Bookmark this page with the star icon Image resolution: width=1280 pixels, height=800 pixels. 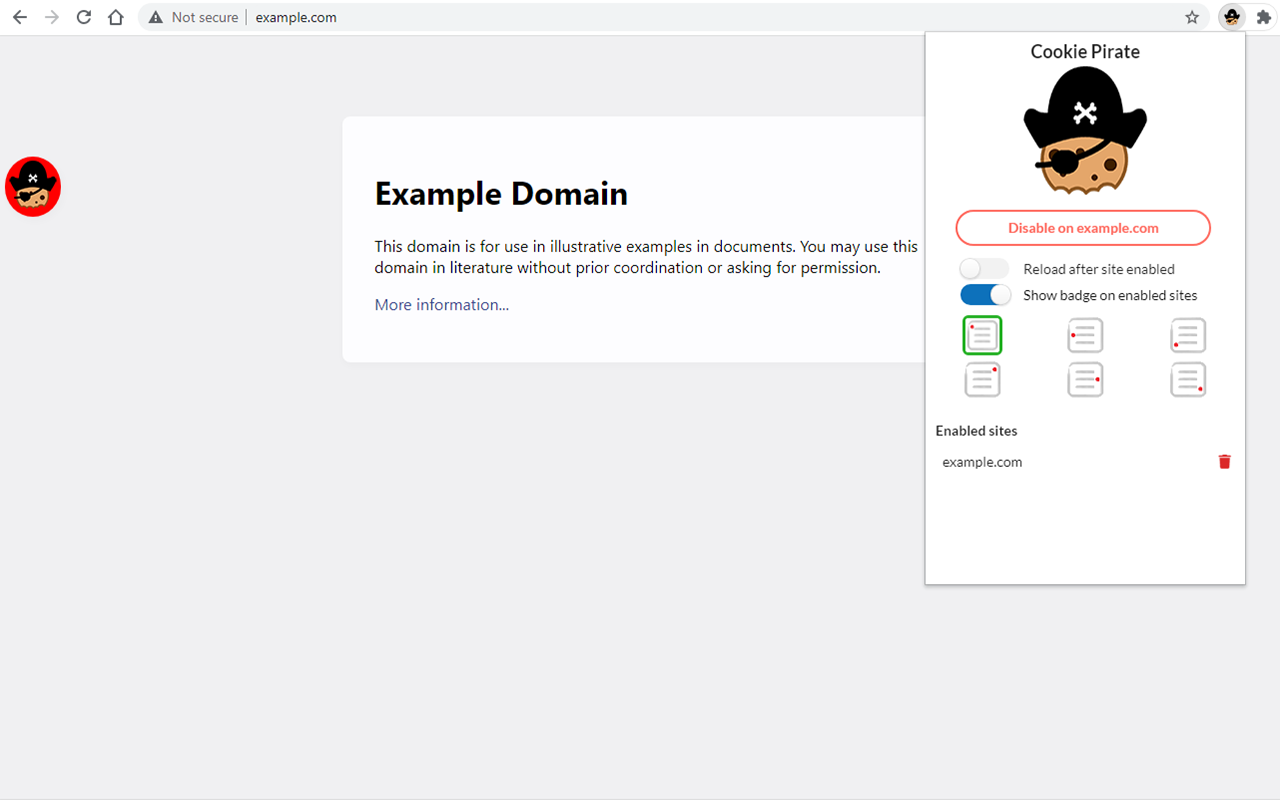pos(1192,17)
